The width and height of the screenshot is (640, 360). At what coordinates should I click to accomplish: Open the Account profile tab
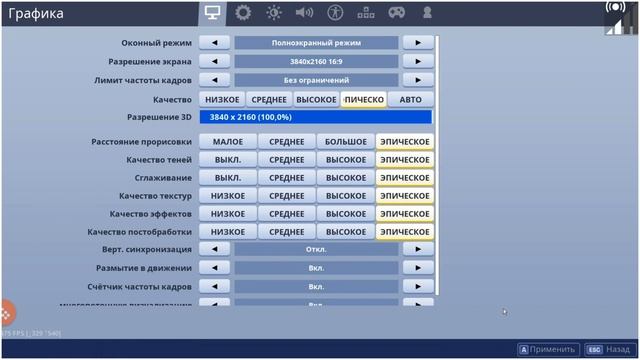(427, 13)
